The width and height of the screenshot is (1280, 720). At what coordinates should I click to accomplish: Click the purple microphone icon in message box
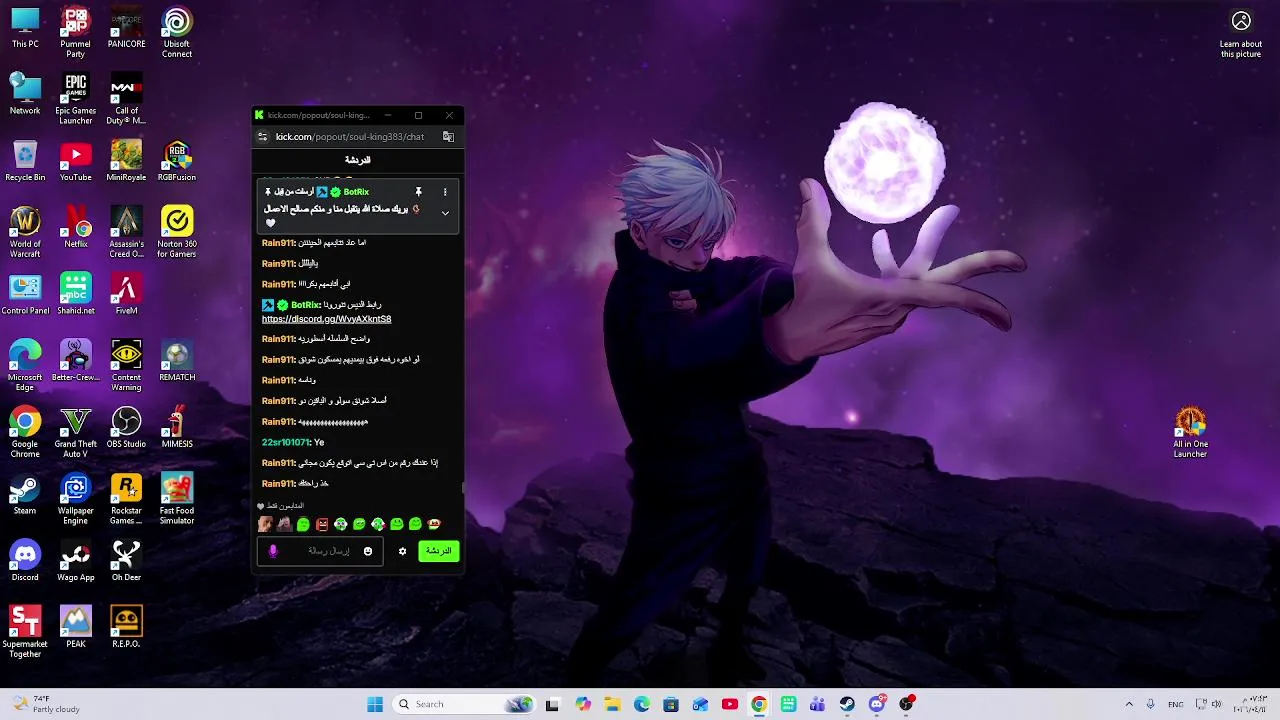click(273, 551)
